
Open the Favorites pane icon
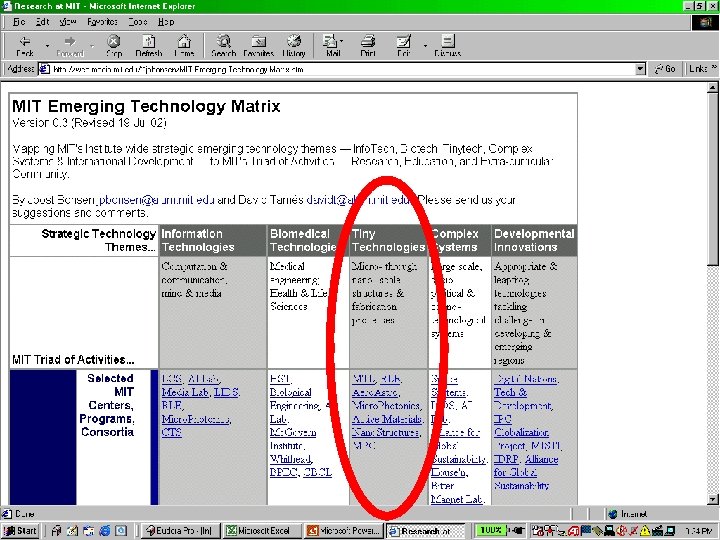point(259,46)
